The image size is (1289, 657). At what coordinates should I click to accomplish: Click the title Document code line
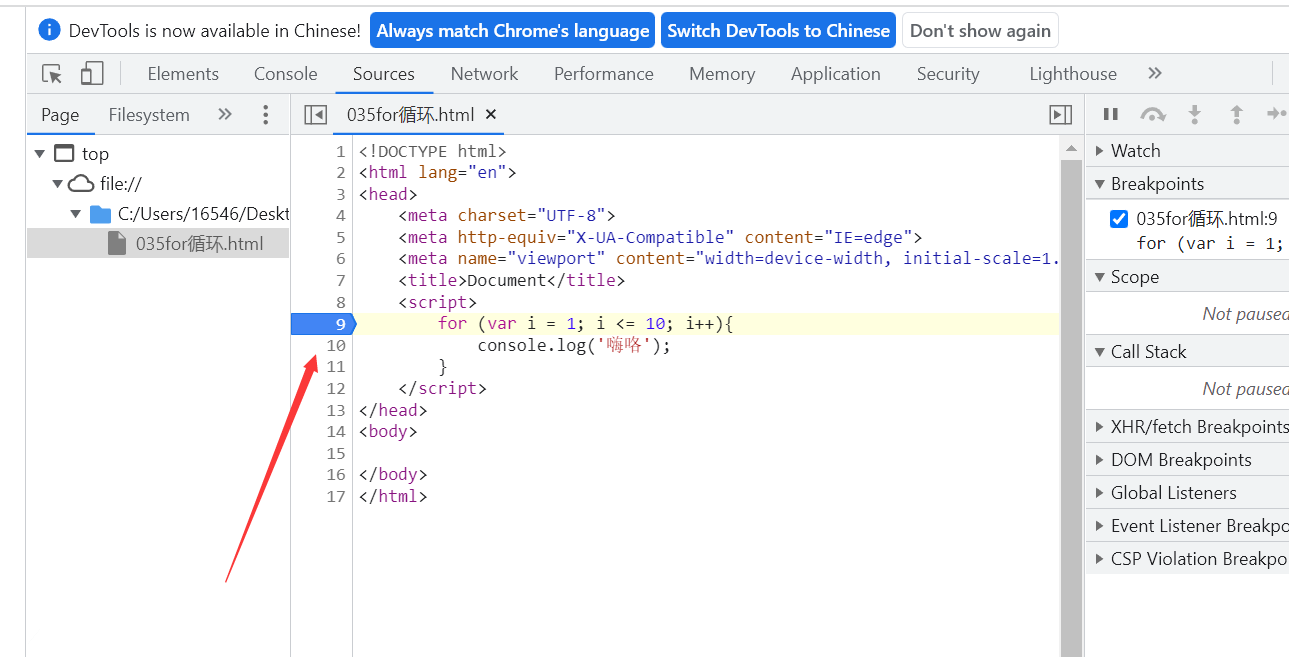(511, 281)
